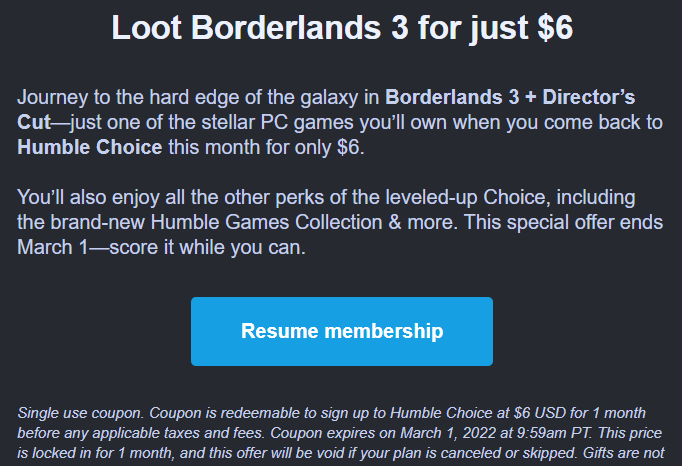The width and height of the screenshot is (682, 466).
Task: Click "Coupon expires on March 1, 2022" text
Action: tap(377, 432)
